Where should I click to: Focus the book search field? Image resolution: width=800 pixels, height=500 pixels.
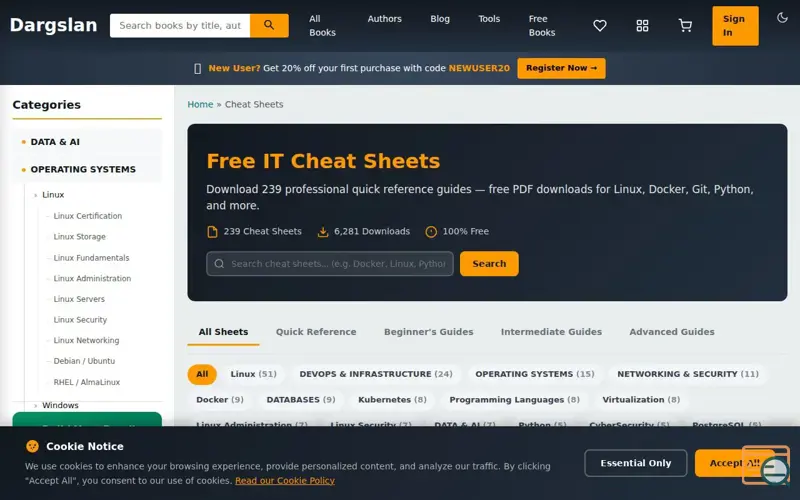(x=180, y=26)
